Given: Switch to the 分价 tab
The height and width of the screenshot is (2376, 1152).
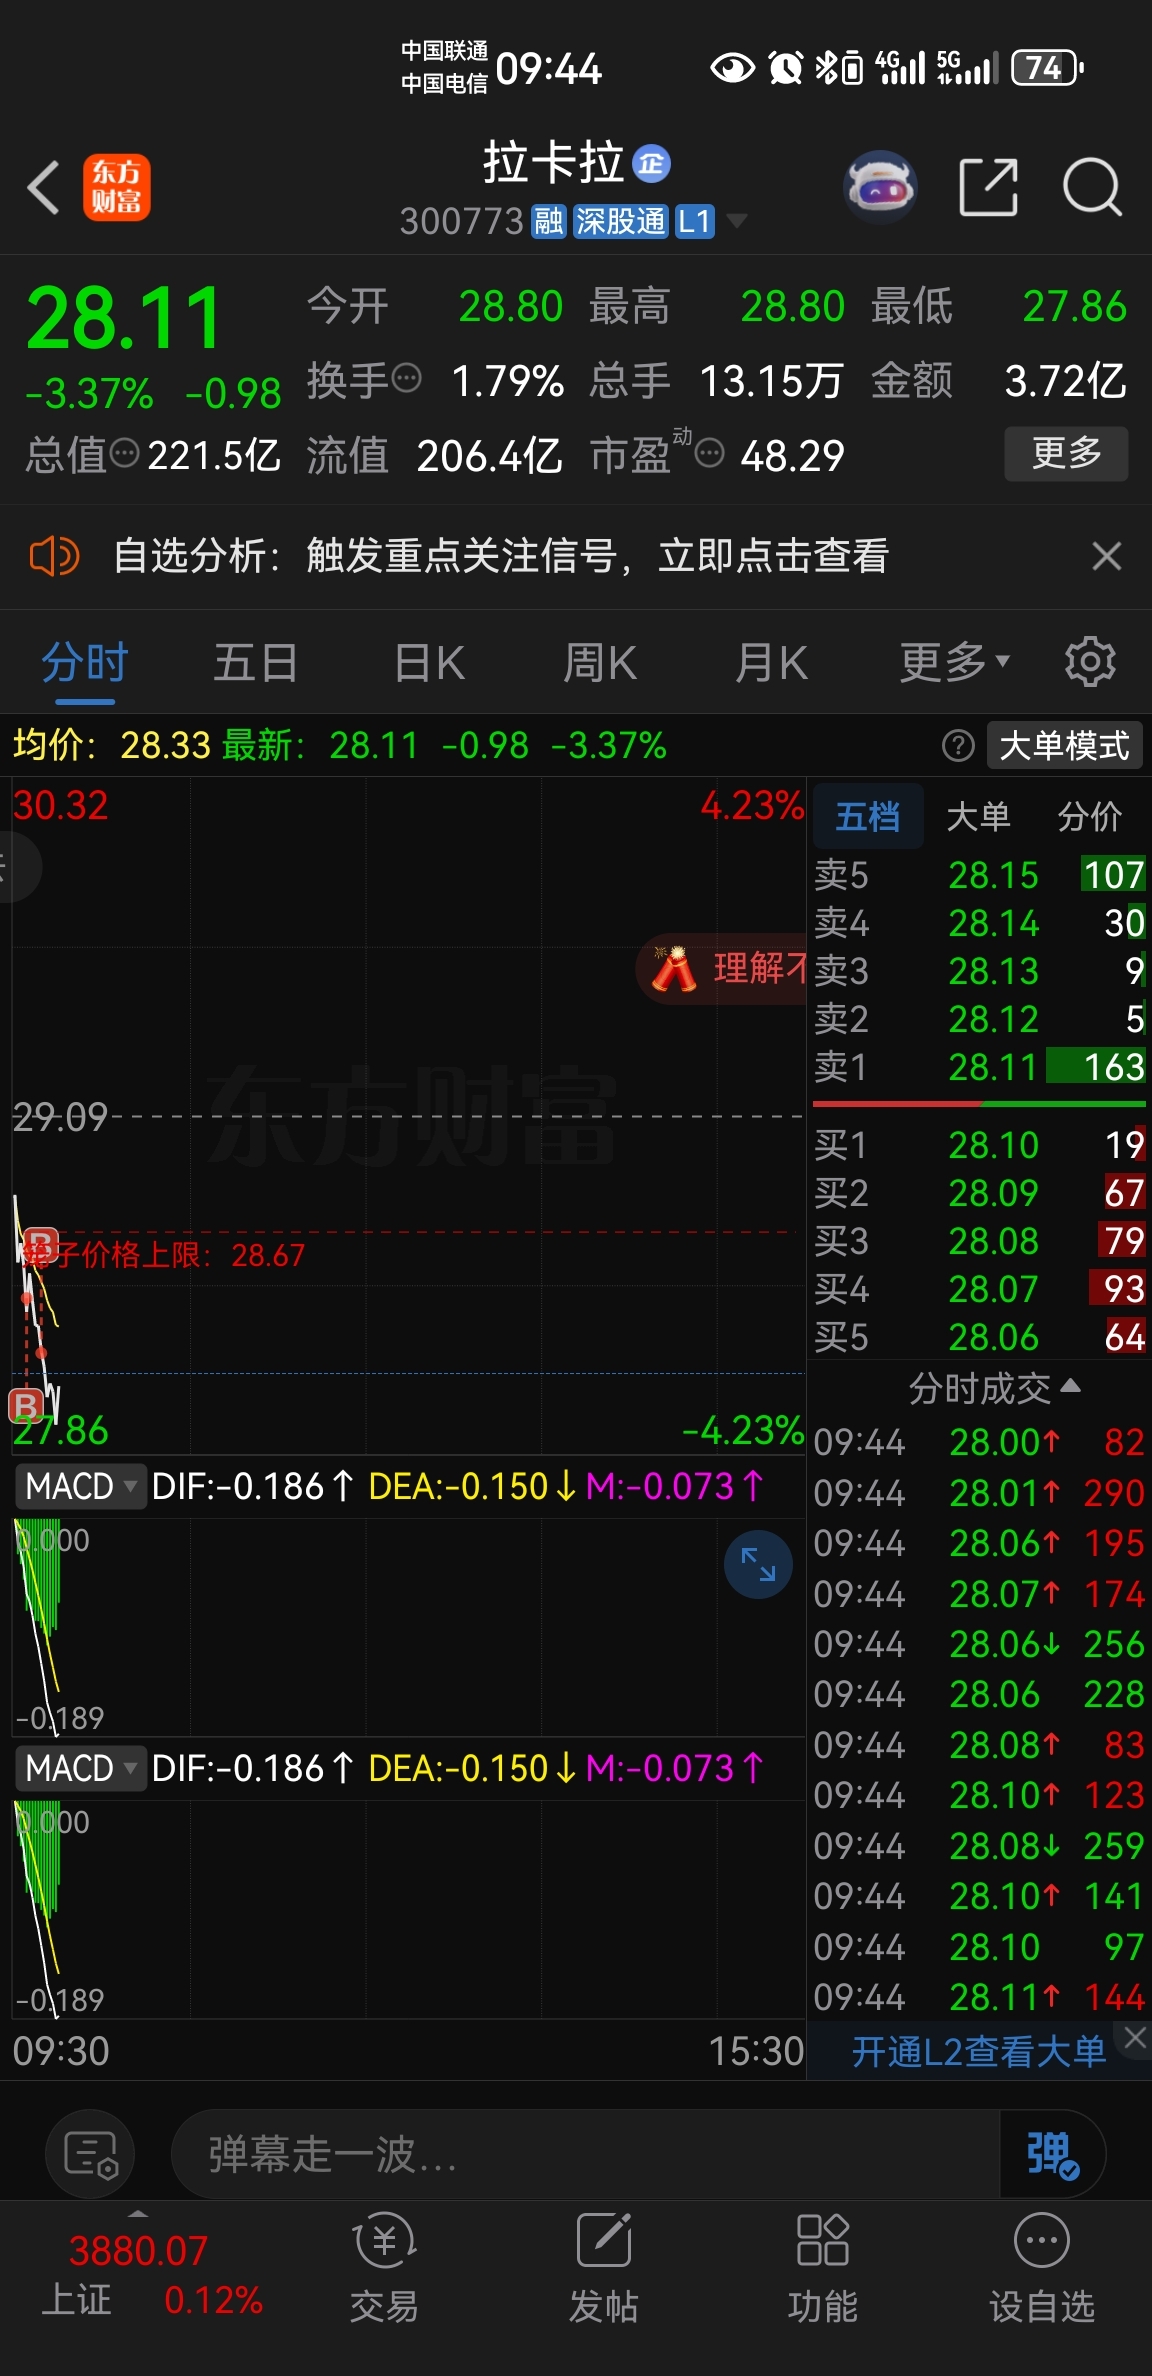Looking at the screenshot, I should coord(1090,817).
